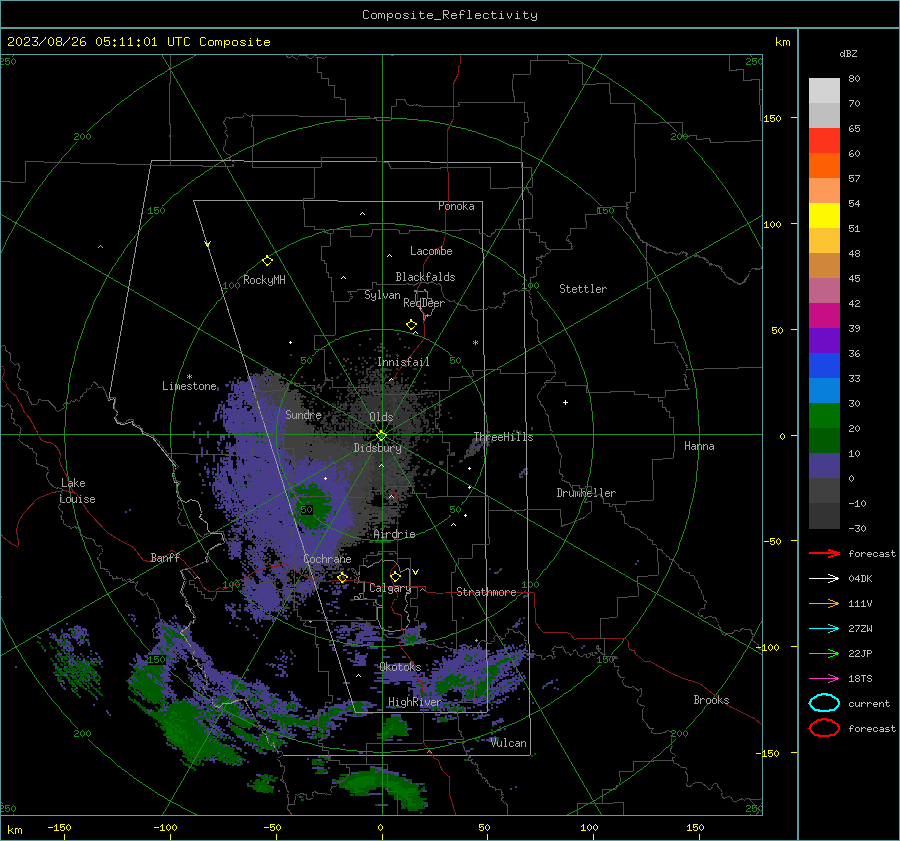The height and width of the screenshot is (841, 900).
Task: Click the HighRiver town label
Action: coord(415,702)
